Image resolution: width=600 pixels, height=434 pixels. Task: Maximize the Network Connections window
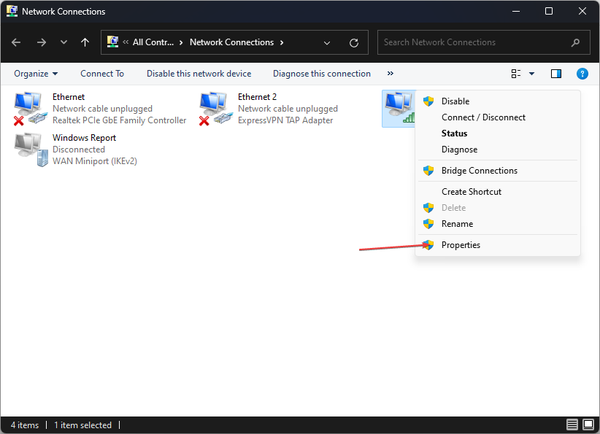[549, 11]
